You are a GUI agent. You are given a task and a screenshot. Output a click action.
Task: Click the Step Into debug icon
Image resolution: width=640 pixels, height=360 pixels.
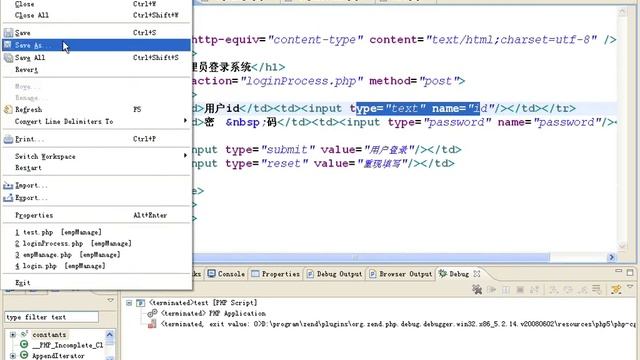click(553, 289)
